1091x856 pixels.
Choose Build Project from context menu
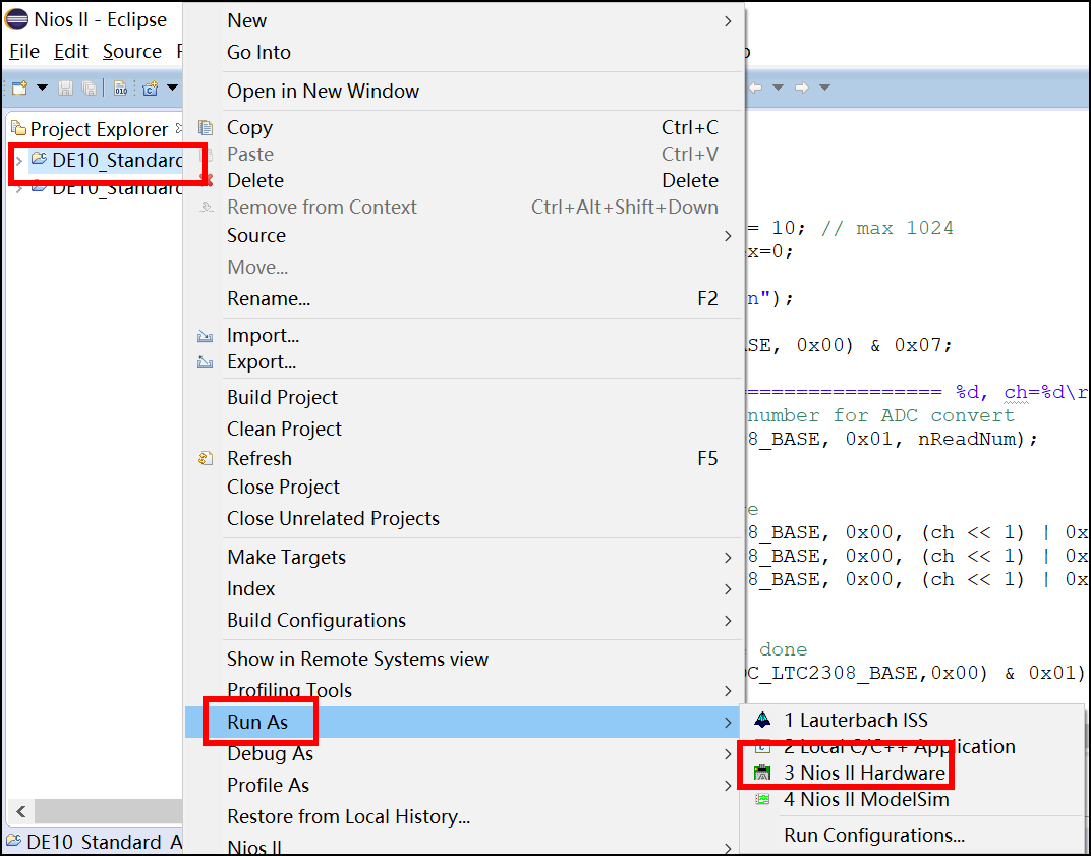tap(464, 397)
